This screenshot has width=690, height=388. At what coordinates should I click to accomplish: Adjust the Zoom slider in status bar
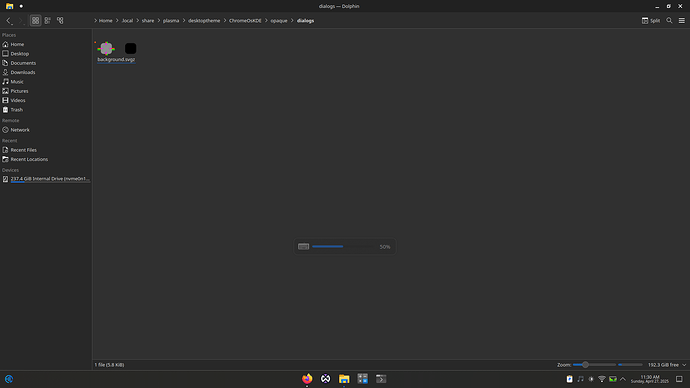click(x=594, y=365)
